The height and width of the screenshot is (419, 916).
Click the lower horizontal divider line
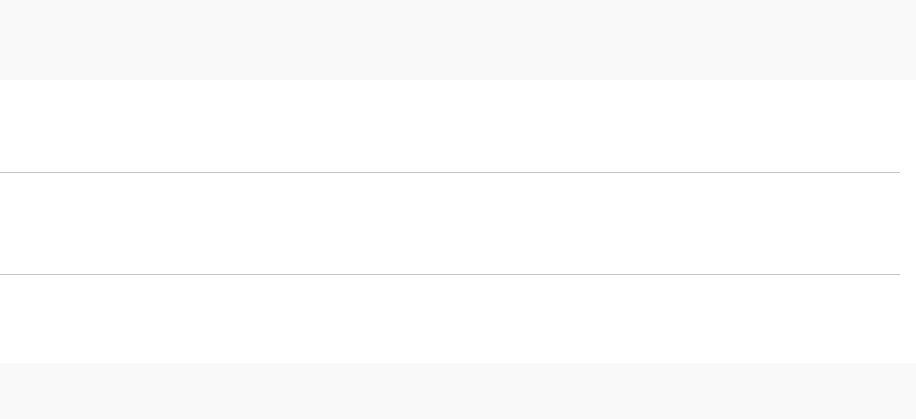[x=450, y=274]
